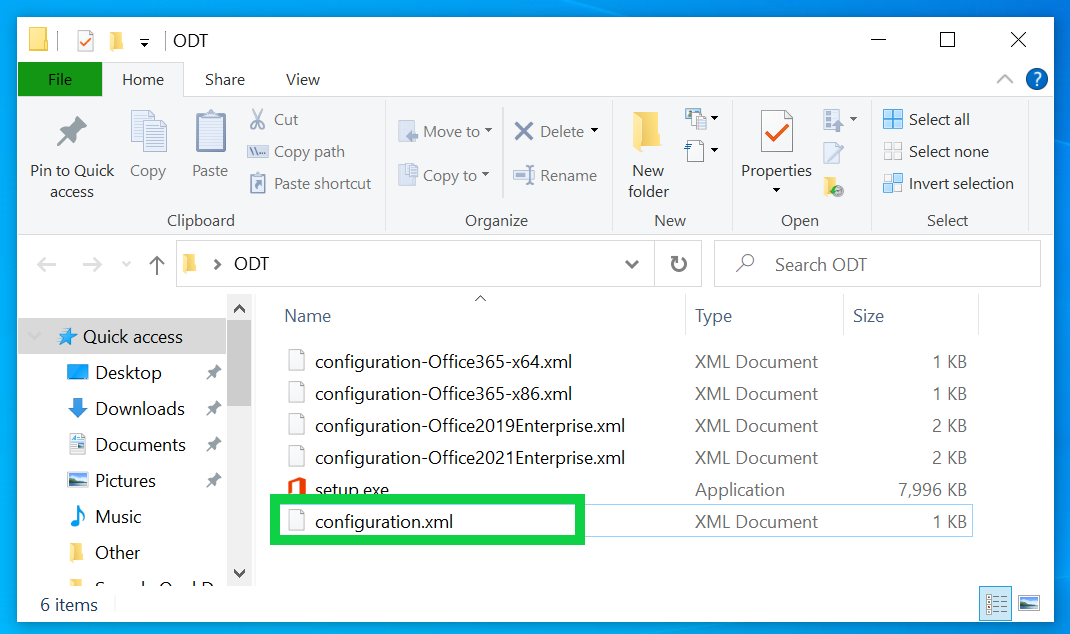Customize Quick Access Toolbar dropdown
The height and width of the screenshot is (634, 1070).
(144, 42)
